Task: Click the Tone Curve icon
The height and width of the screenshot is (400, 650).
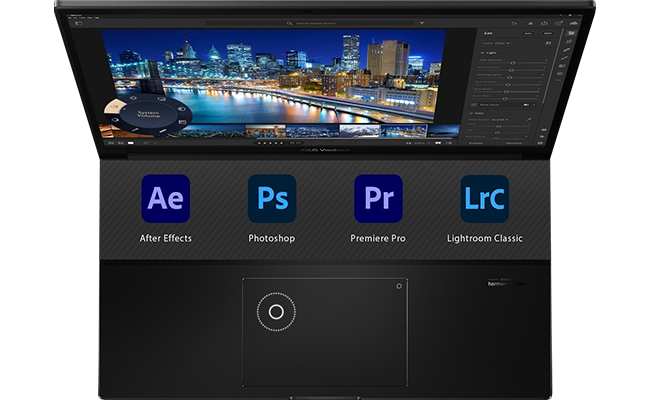Action: [473, 104]
